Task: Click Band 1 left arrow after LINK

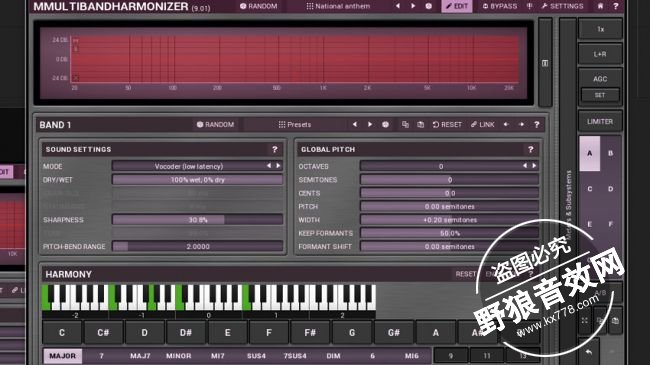Action: 506,124
